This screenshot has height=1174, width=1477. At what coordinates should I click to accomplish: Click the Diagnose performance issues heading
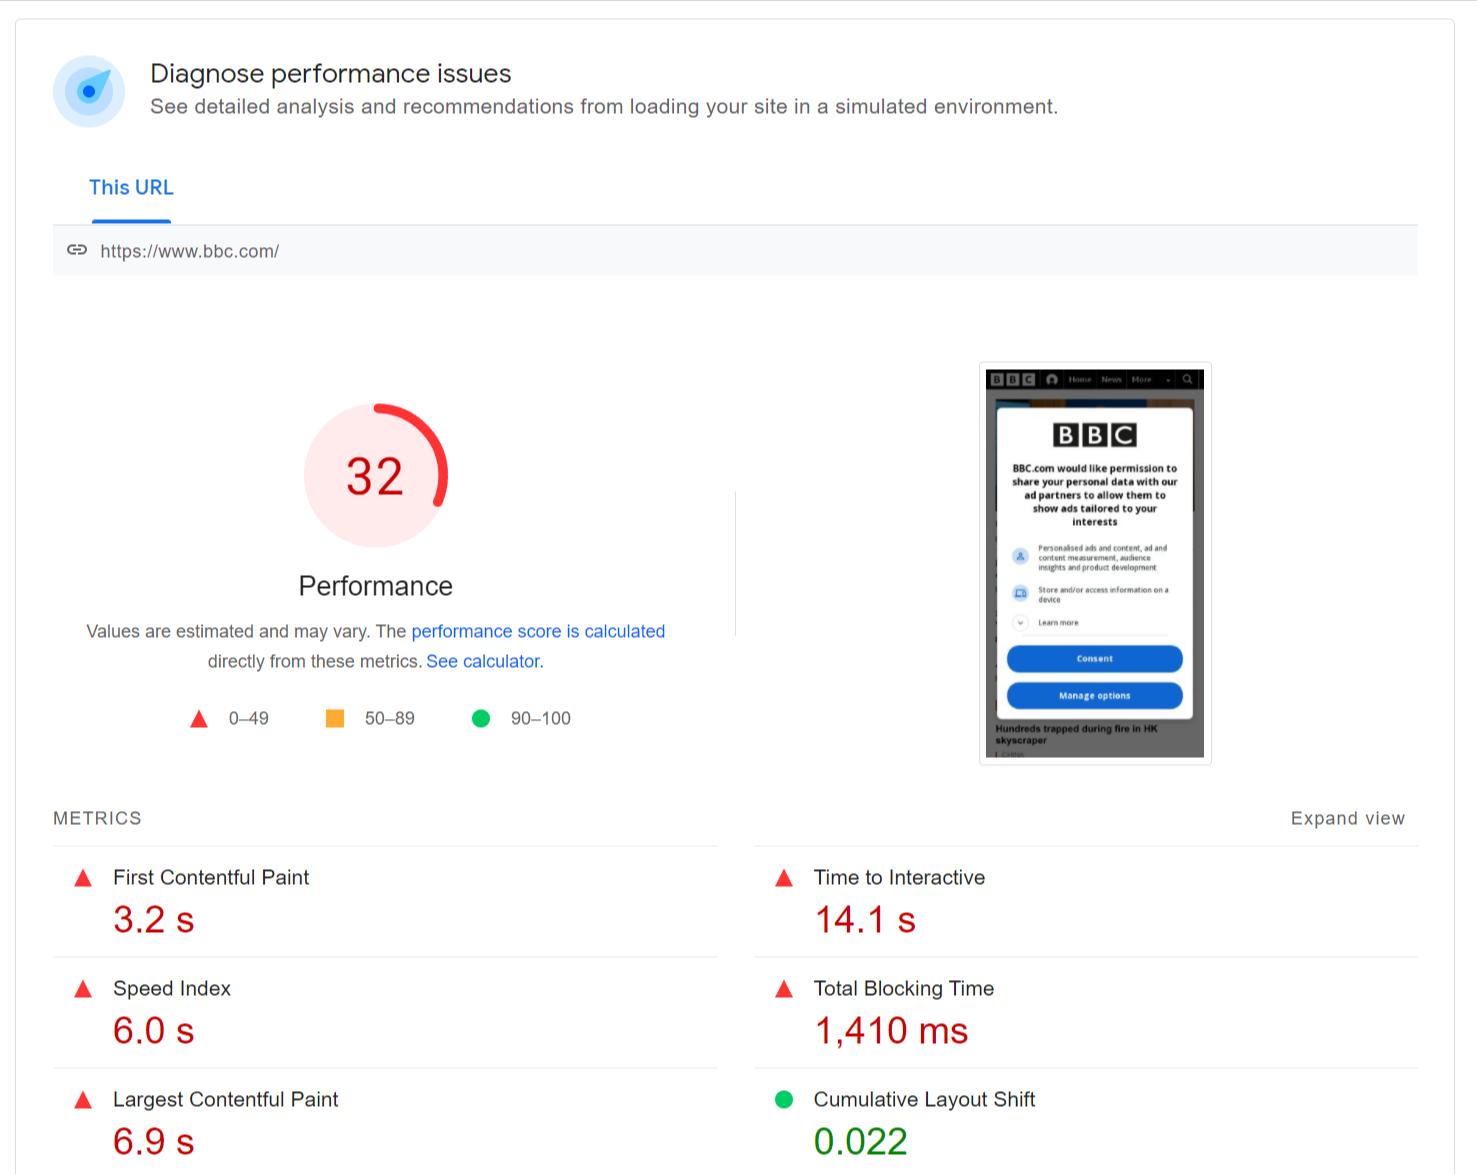(331, 74)
